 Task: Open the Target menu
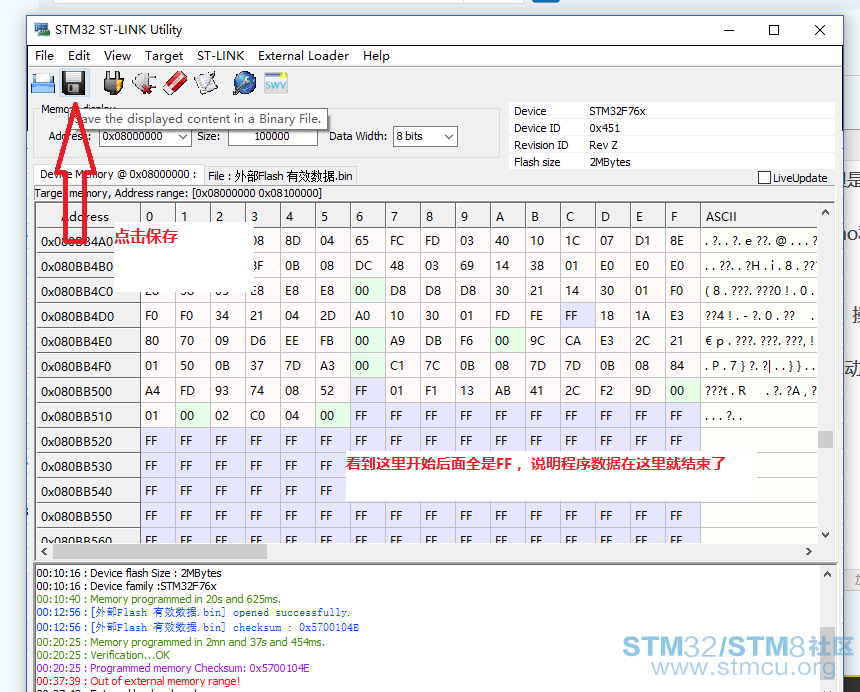[x=164, y=56]
